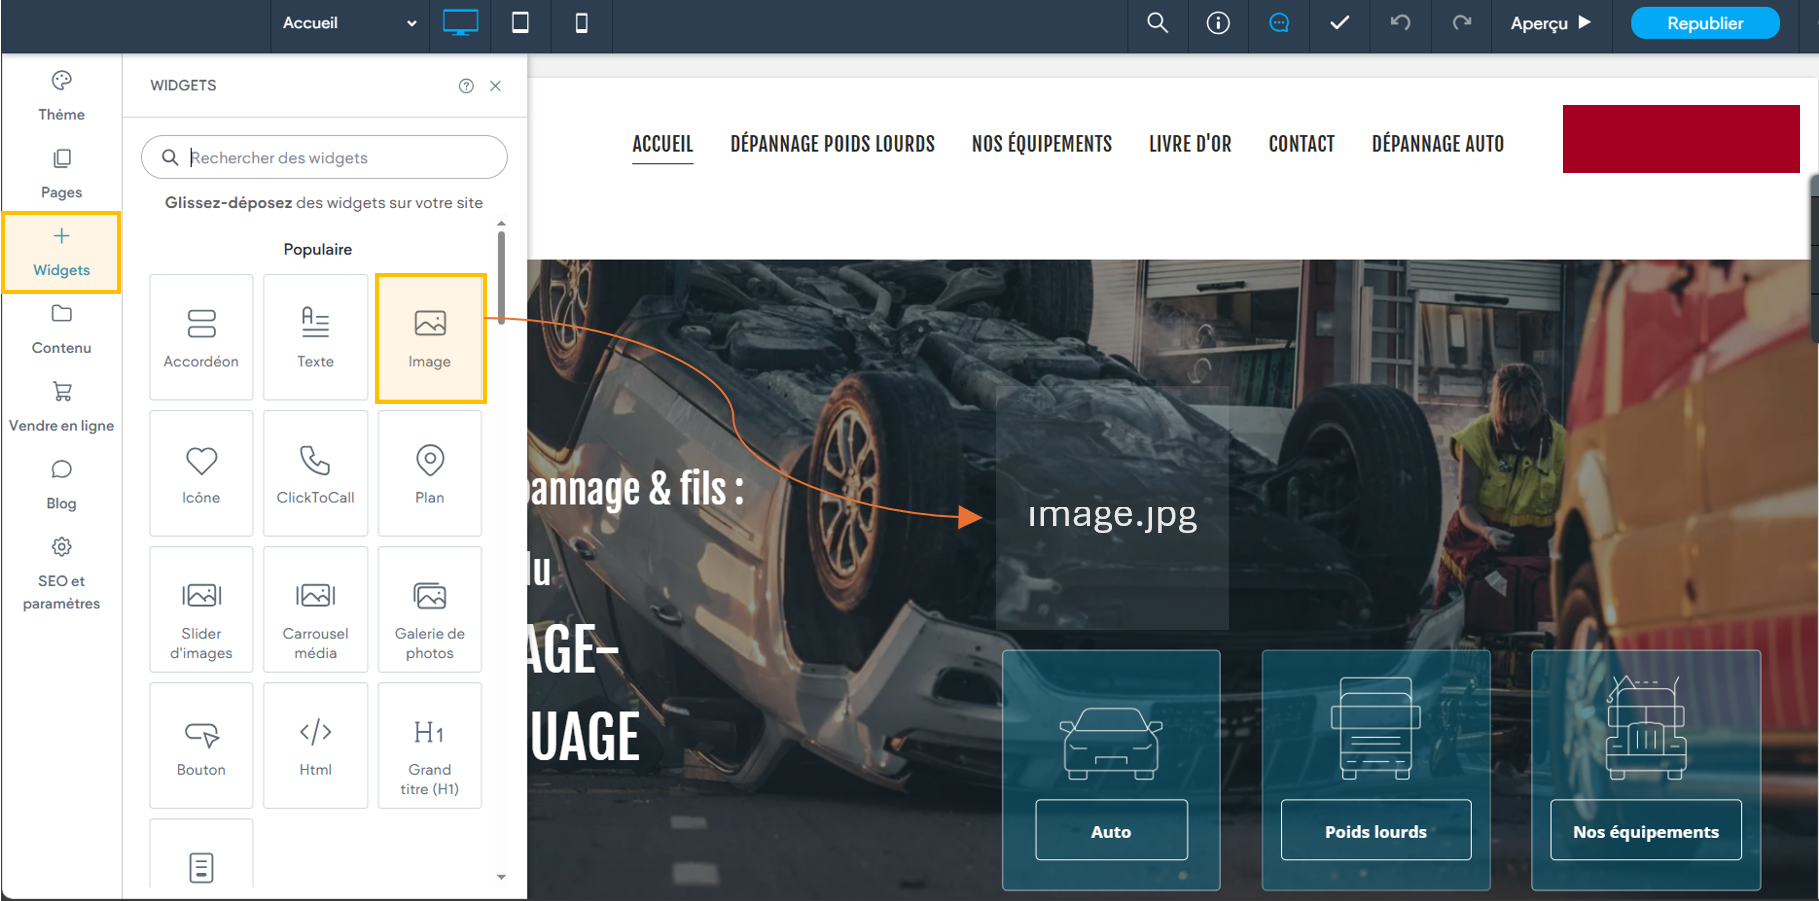The height and width of the screenshot is (901, 1819).
Task: Redo the last action
Action: coord(1461,22)
